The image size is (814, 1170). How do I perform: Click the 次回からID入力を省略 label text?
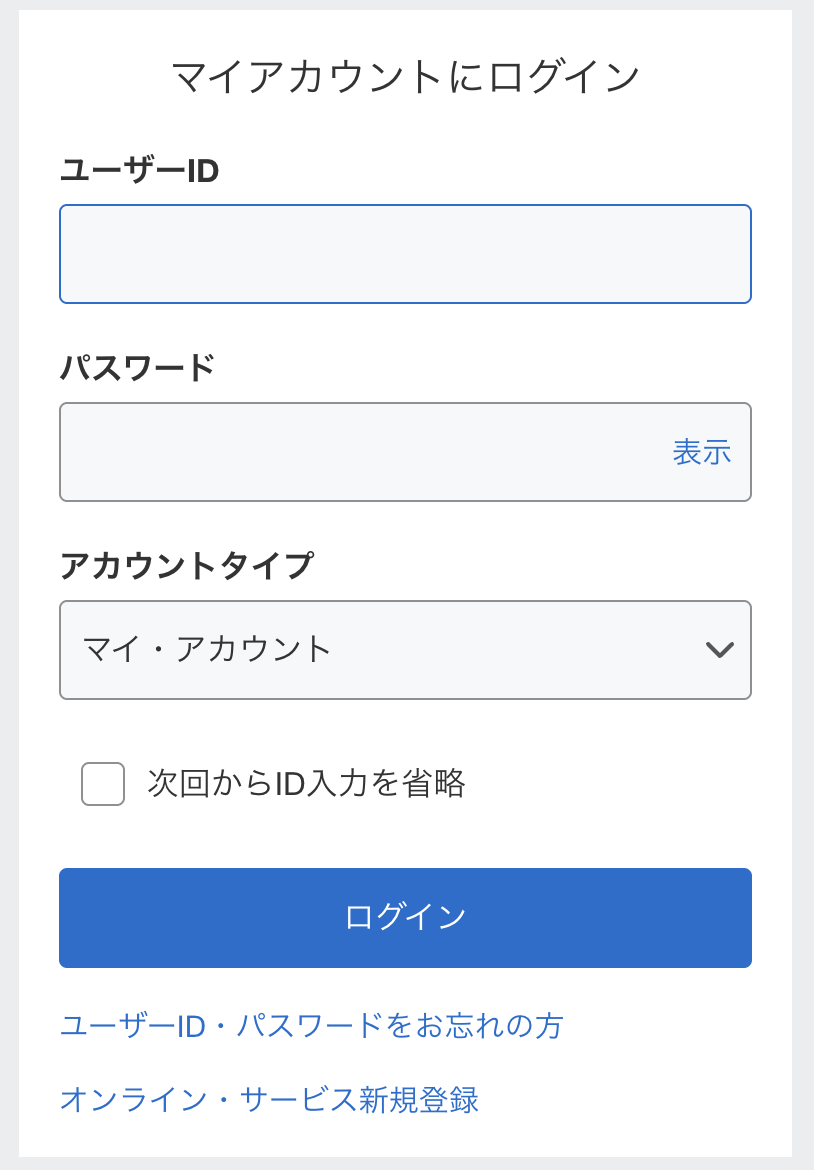306,784
